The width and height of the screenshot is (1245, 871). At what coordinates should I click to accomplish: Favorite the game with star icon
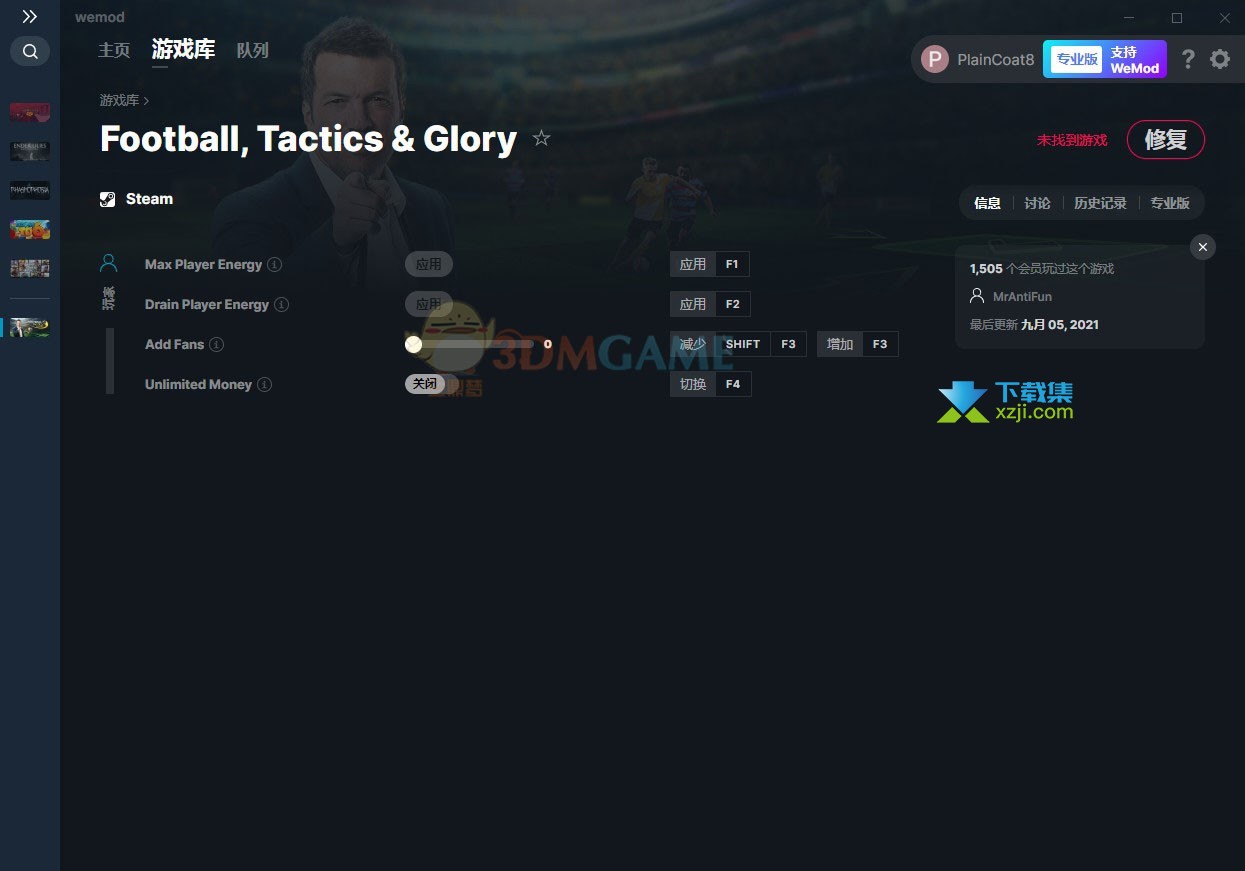point(541,138)
